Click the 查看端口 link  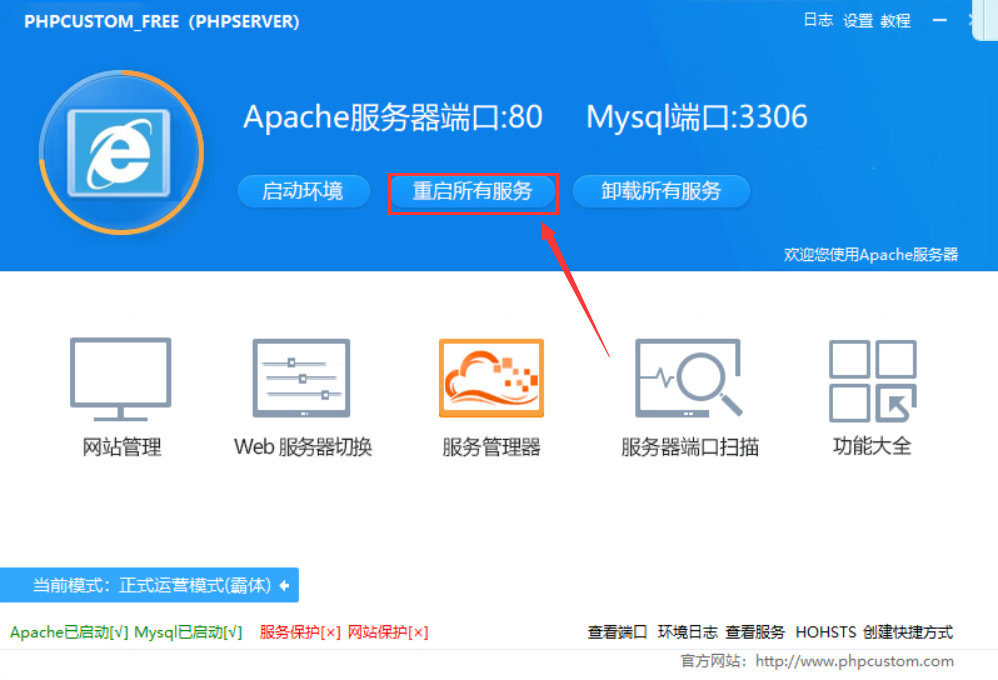pos(617,632)
